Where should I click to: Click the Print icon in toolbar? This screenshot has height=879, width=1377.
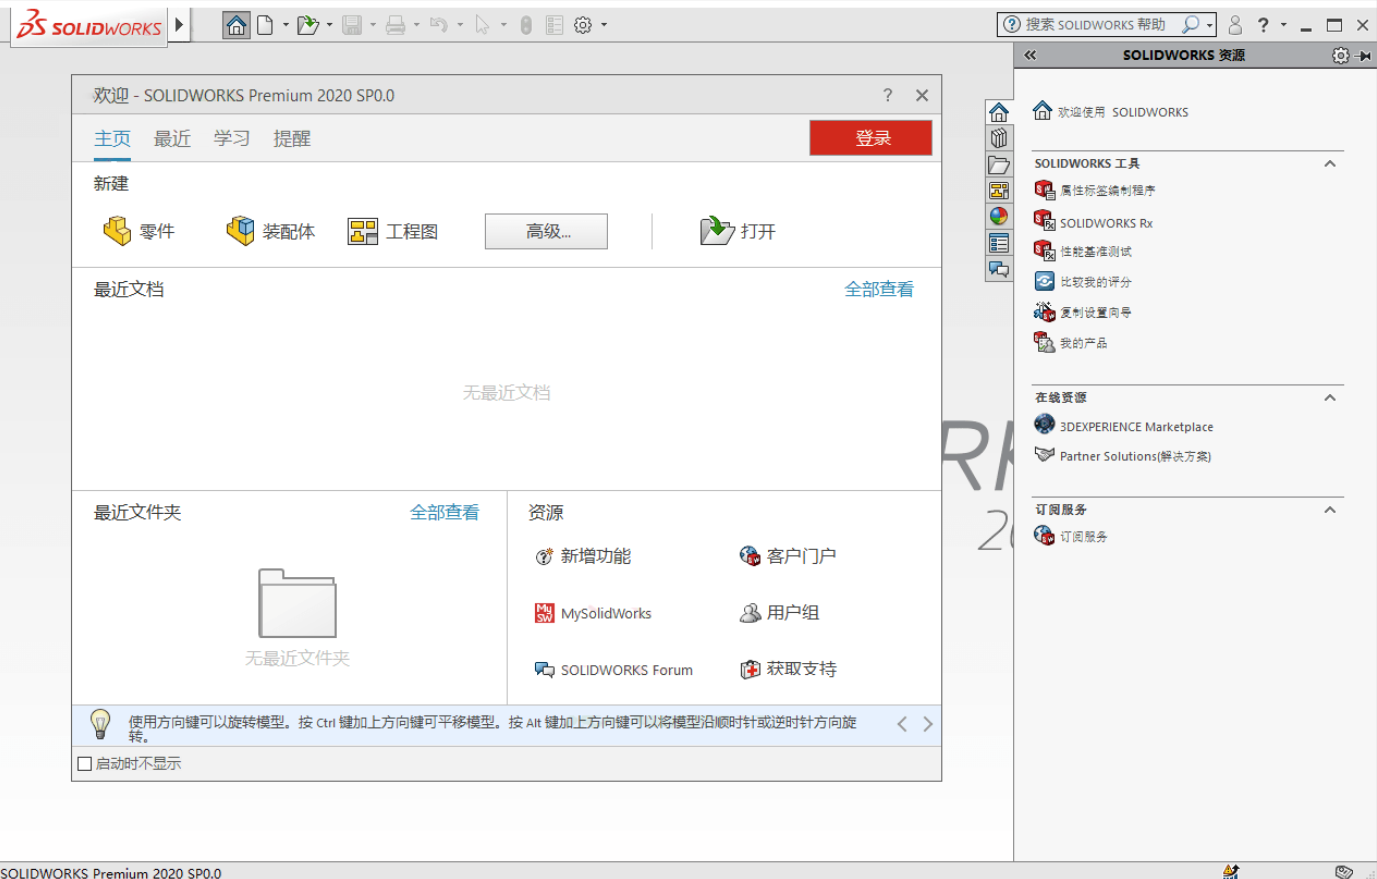click(x=396, y=25)
